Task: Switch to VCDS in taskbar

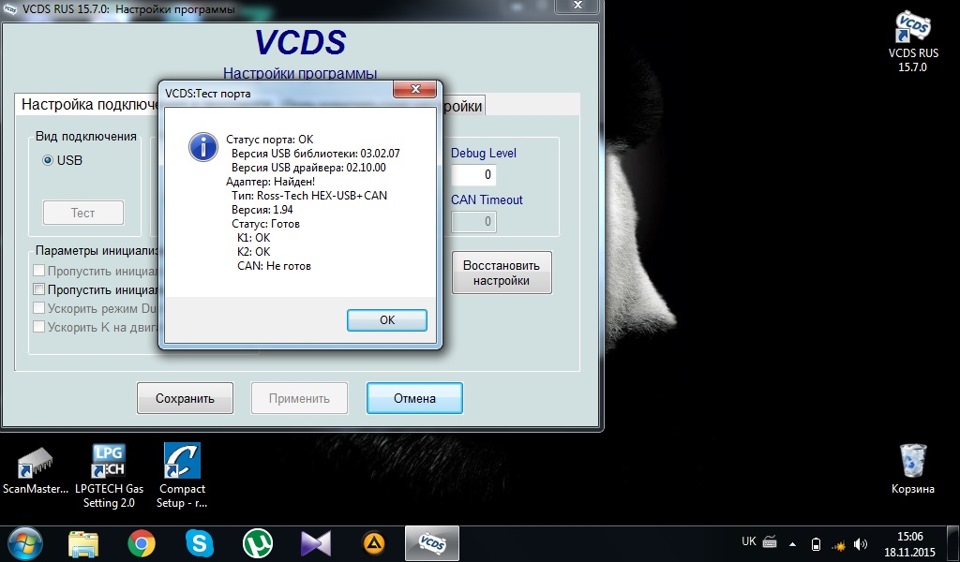Action: 432,544
